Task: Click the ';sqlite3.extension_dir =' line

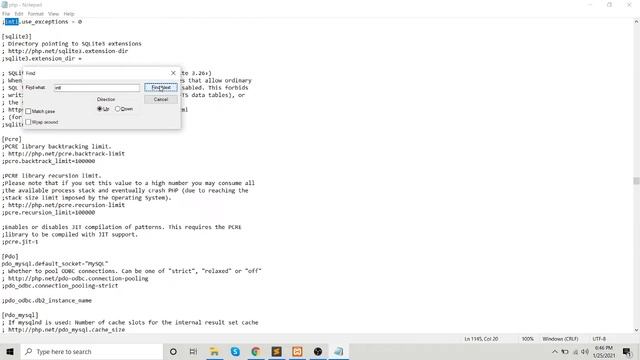Action: 42,58
